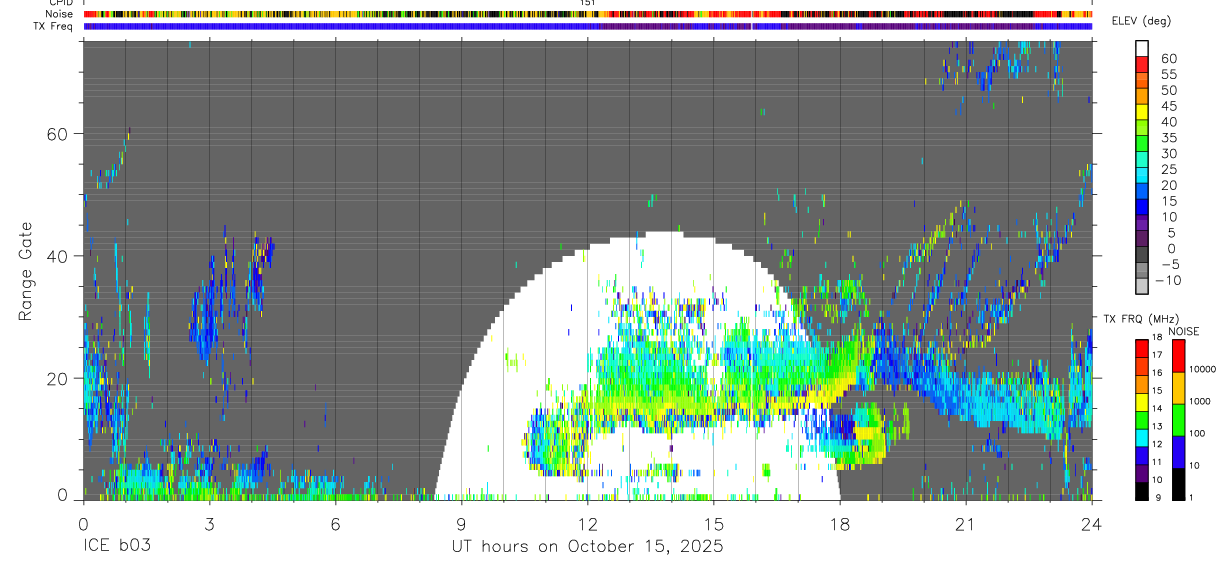Click the '24' hour tick label on time axis
The width and height of the screenshot is (1228, 567).
1091,524
